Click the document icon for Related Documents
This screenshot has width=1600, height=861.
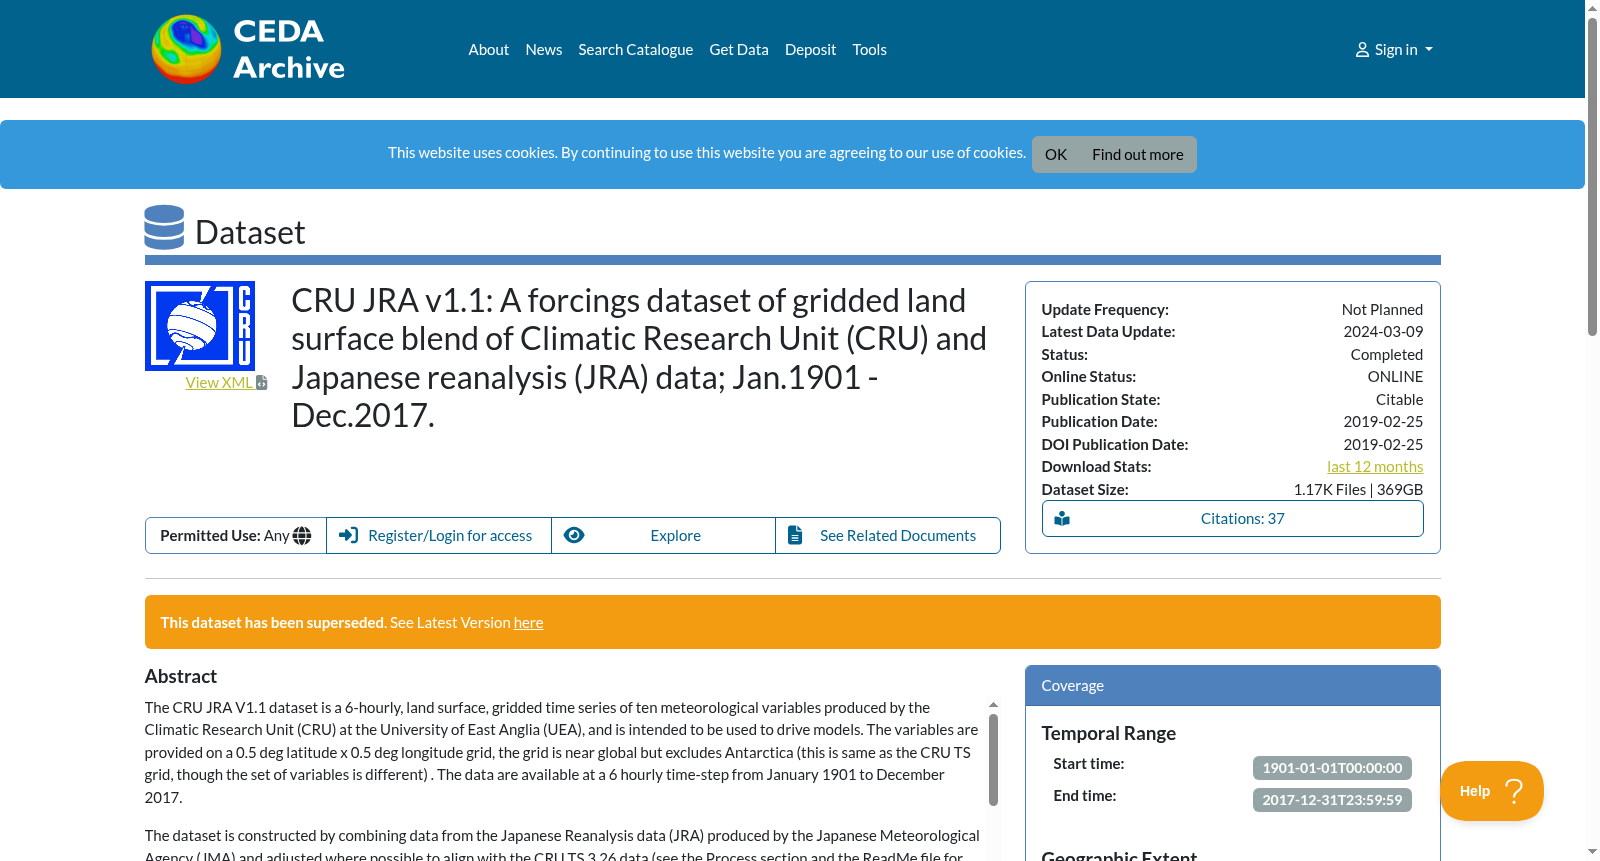pos(795,535)
